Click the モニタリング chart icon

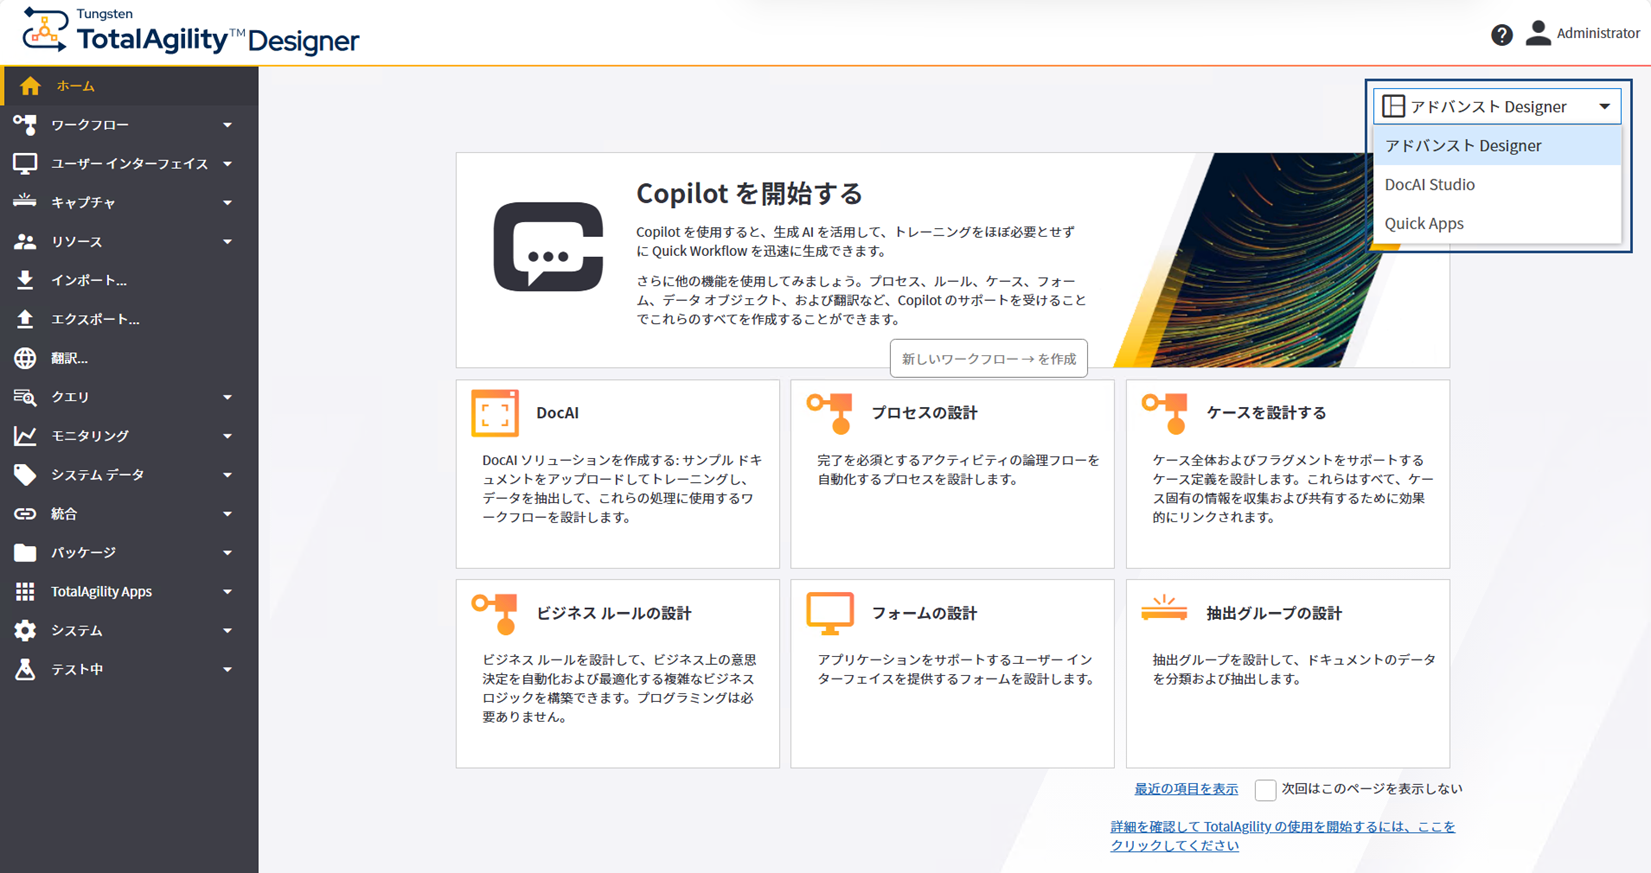coord(25,436)
